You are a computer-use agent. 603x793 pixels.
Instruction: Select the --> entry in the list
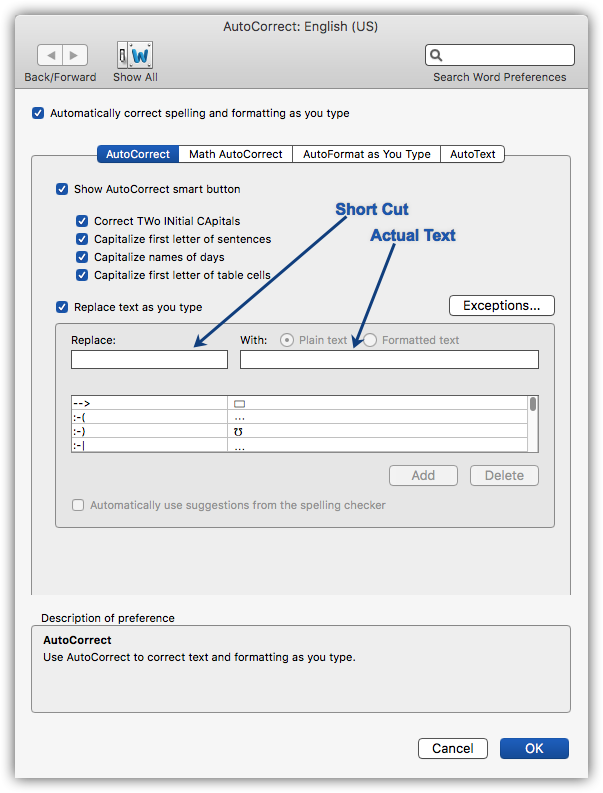click(299, 403)
